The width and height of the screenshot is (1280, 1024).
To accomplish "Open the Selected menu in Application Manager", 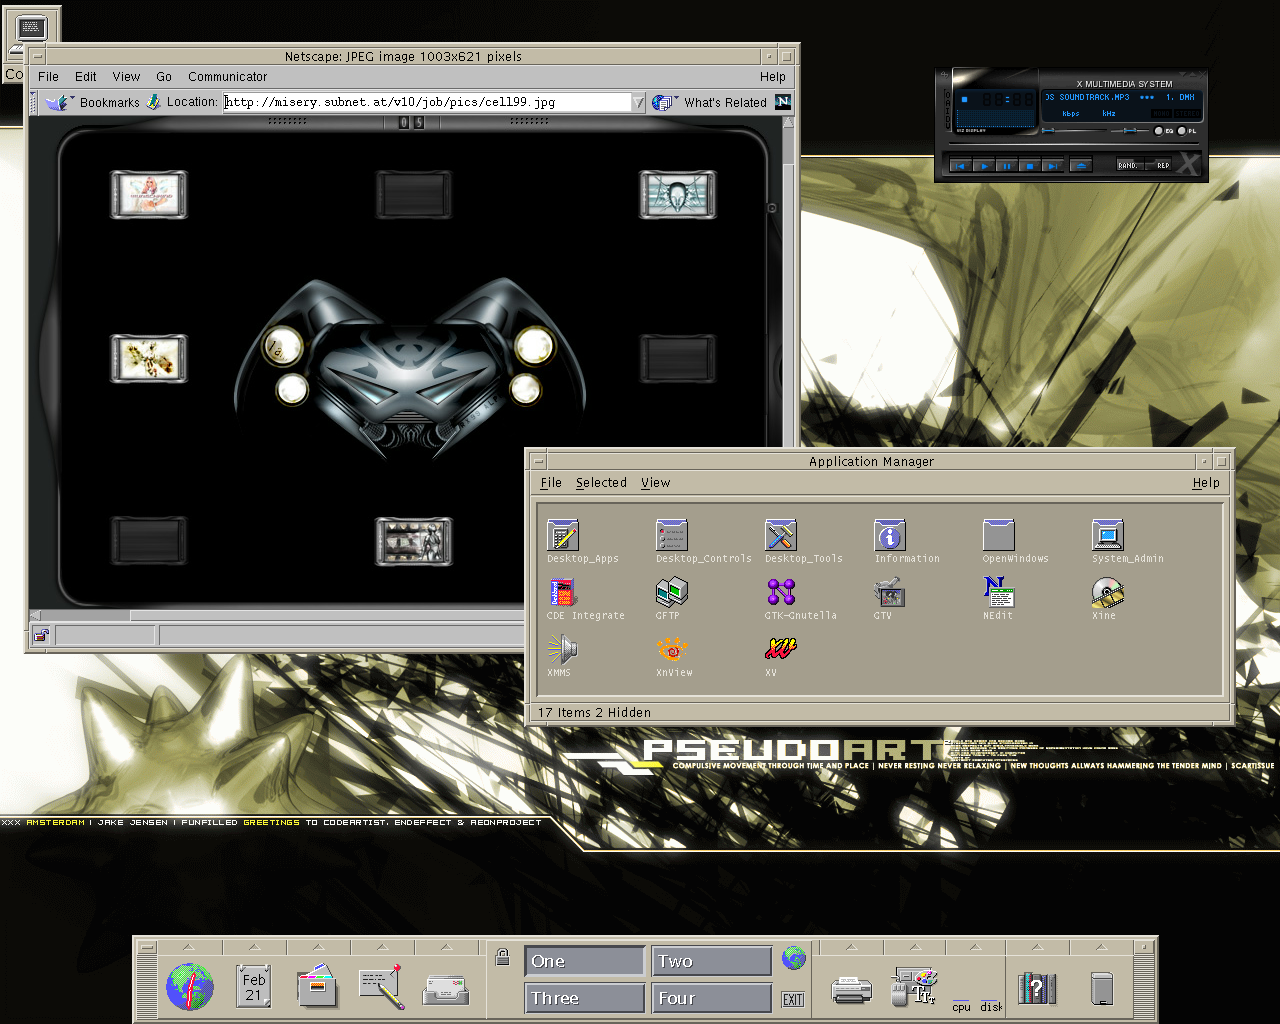I will (x=601, y=483).
